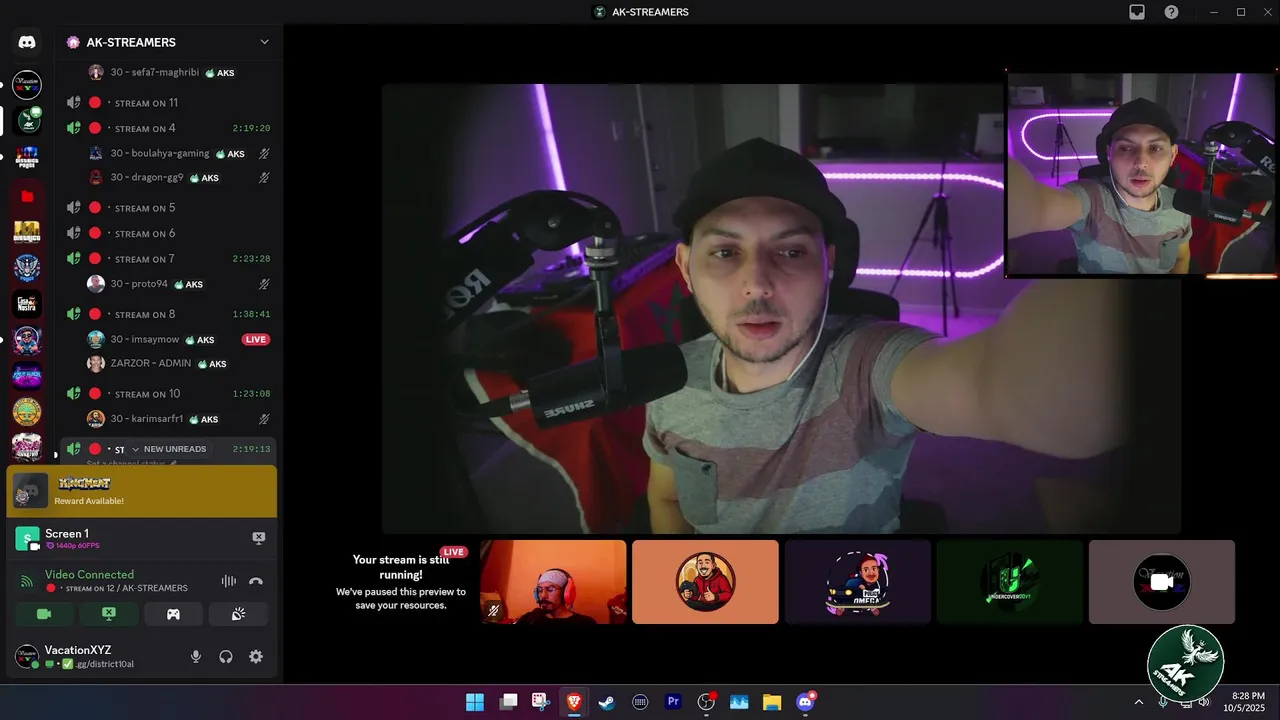1280x720 pixels.
Task: Expand AK-STREAMERS server menu
Action: pos(264,42)
